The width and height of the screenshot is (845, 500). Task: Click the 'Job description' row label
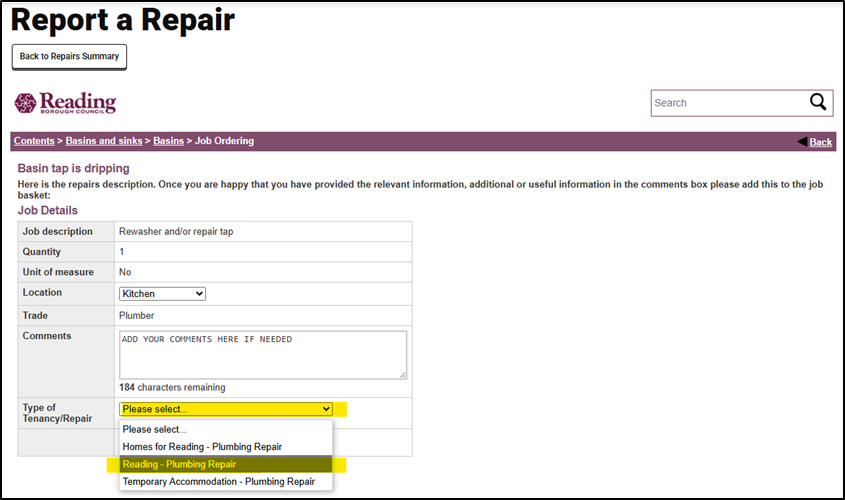coord(57,231)
